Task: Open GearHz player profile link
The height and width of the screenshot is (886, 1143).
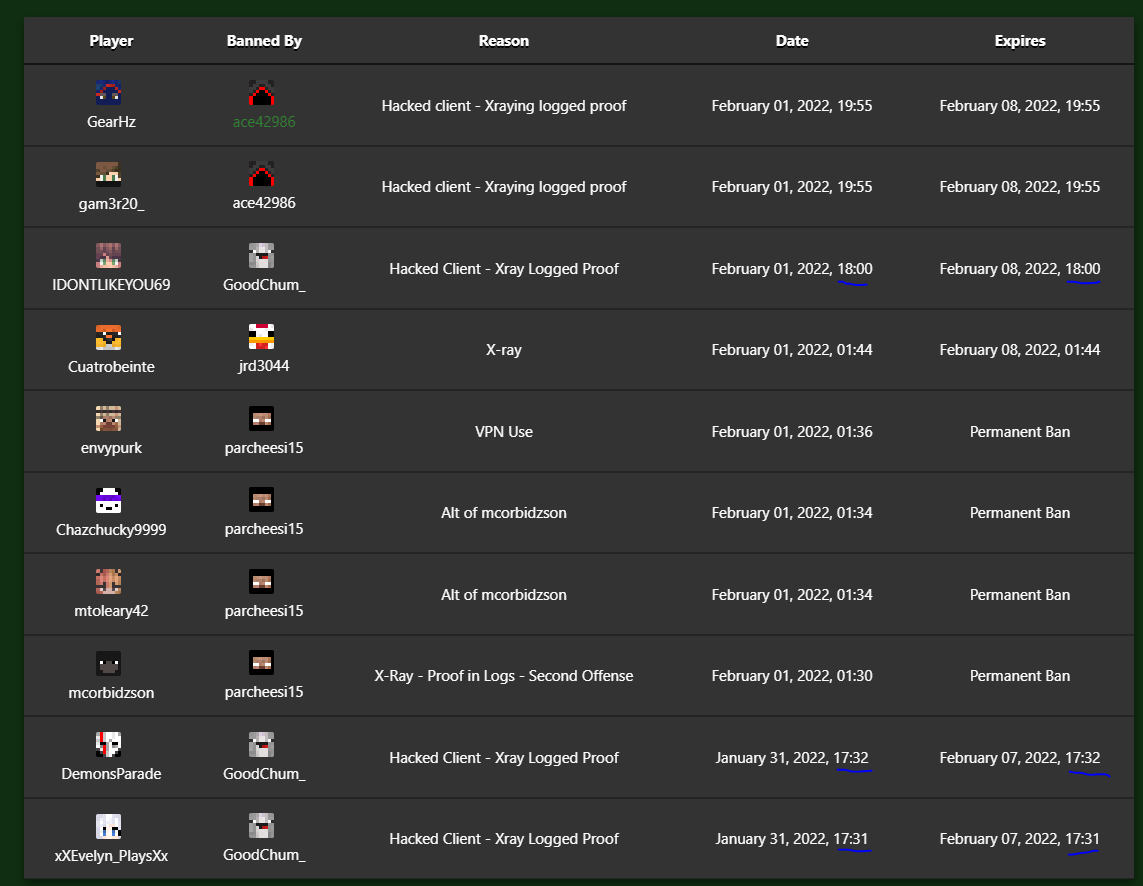Action: point(112,122)
